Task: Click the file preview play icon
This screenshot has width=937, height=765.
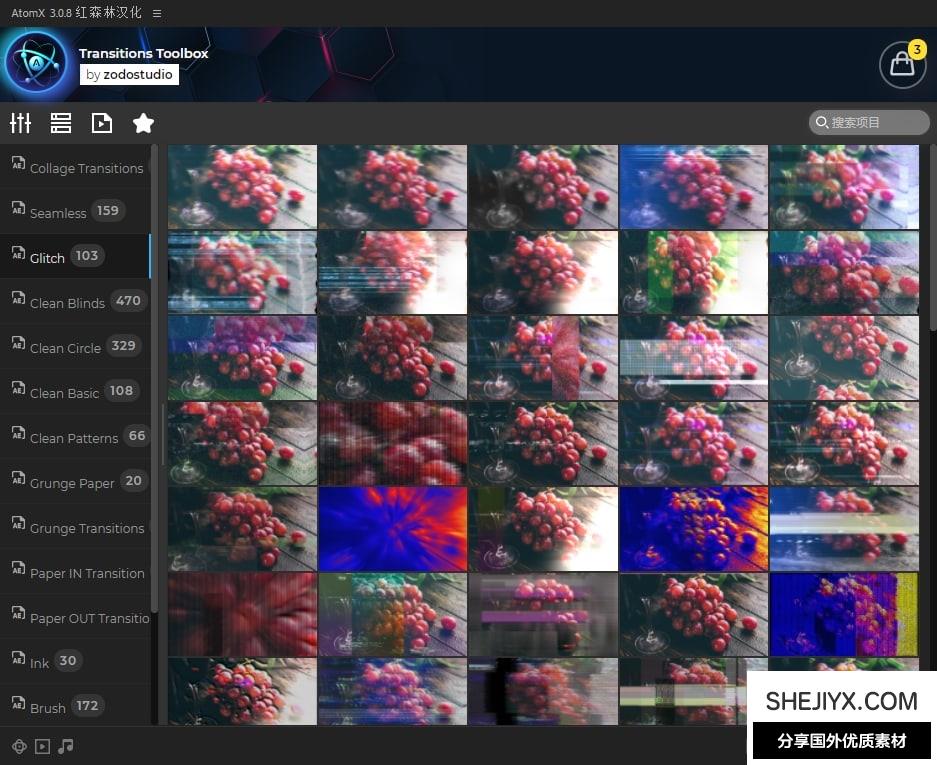Action: 102,123
